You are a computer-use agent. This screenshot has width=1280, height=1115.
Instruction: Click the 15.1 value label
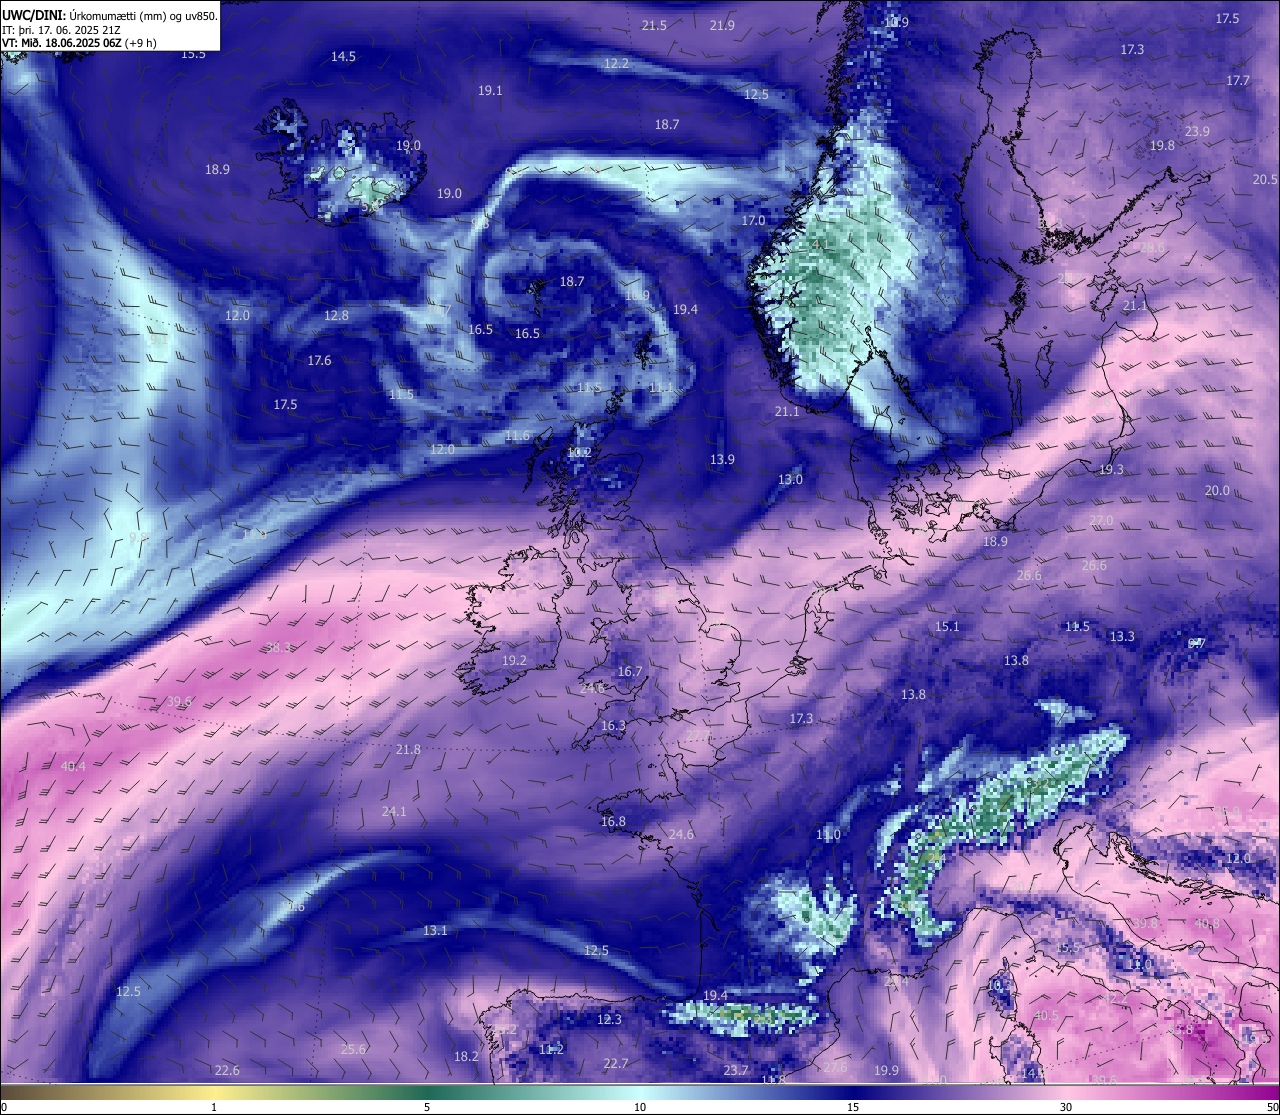point(947,626)
